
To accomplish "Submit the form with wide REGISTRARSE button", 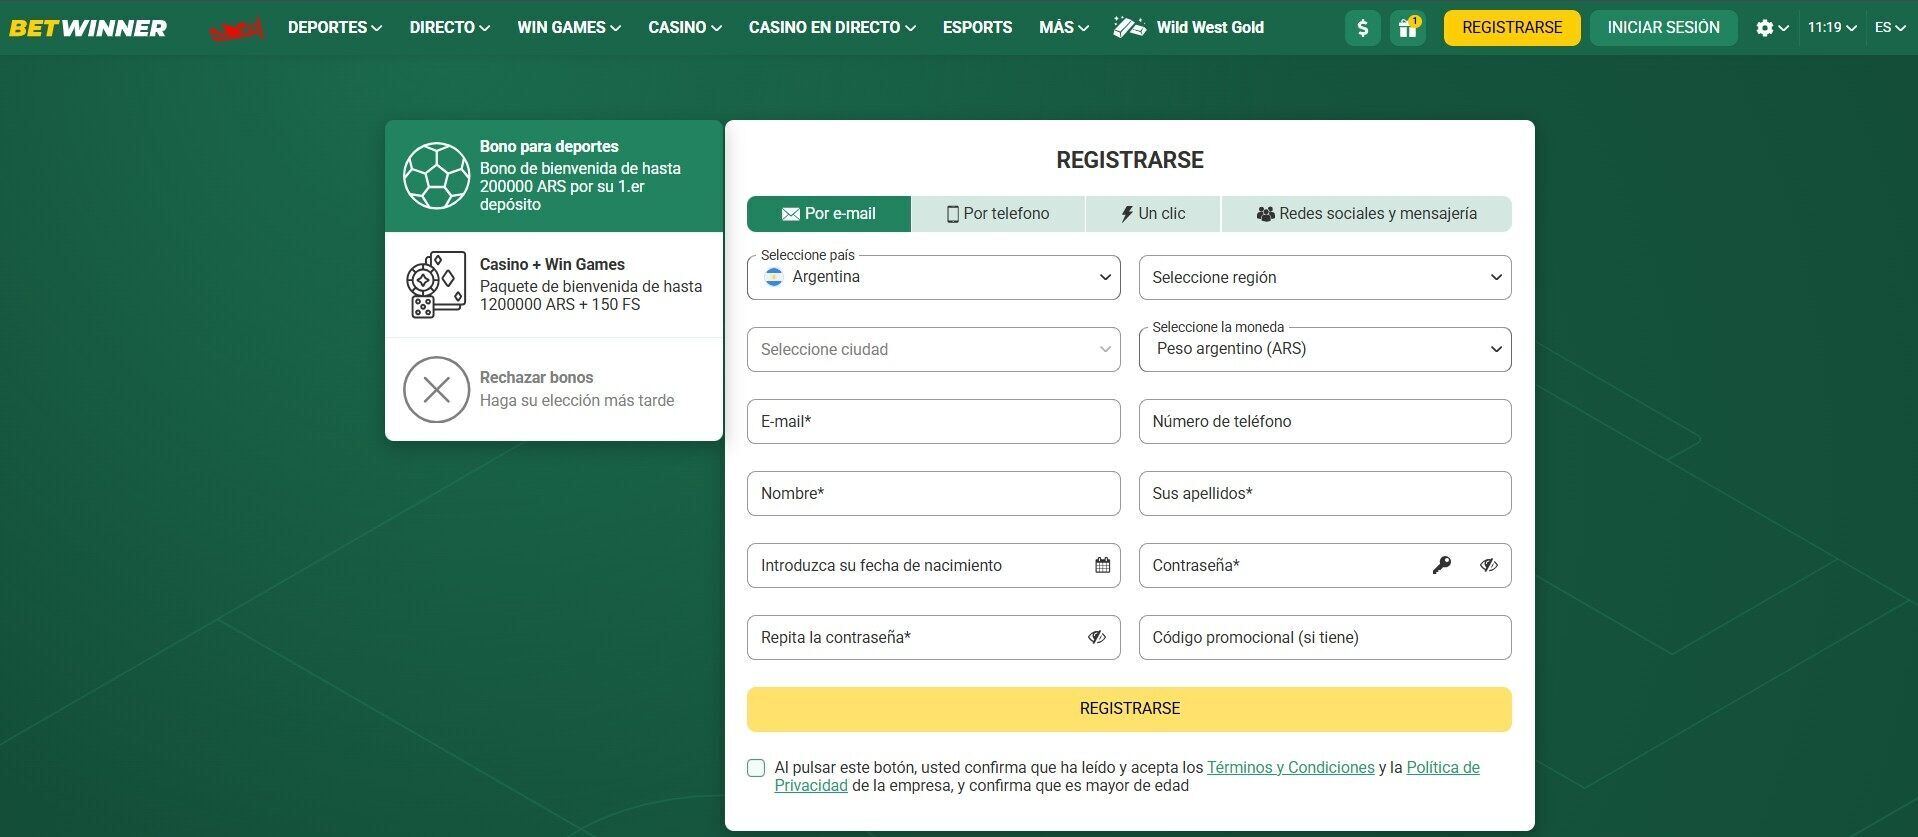I will 1129,708.
